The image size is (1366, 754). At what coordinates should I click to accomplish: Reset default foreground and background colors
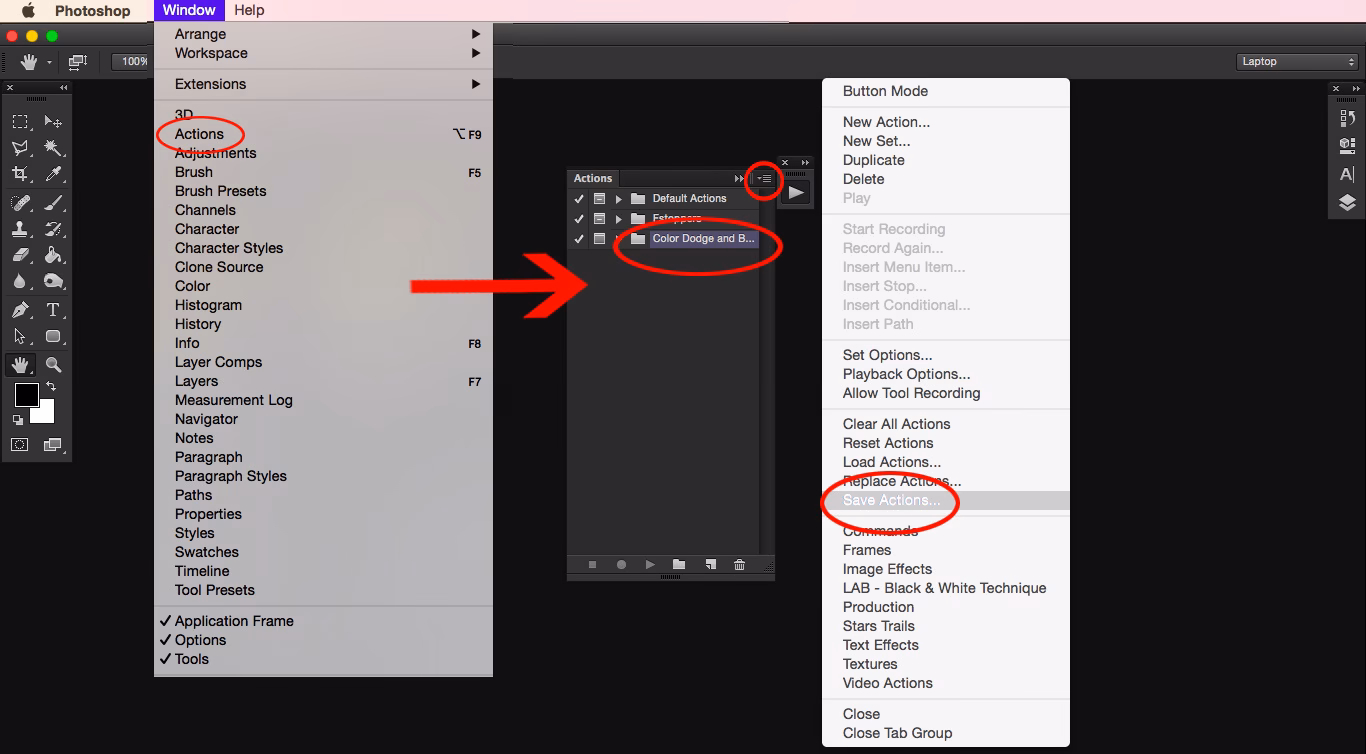[18, 420]
